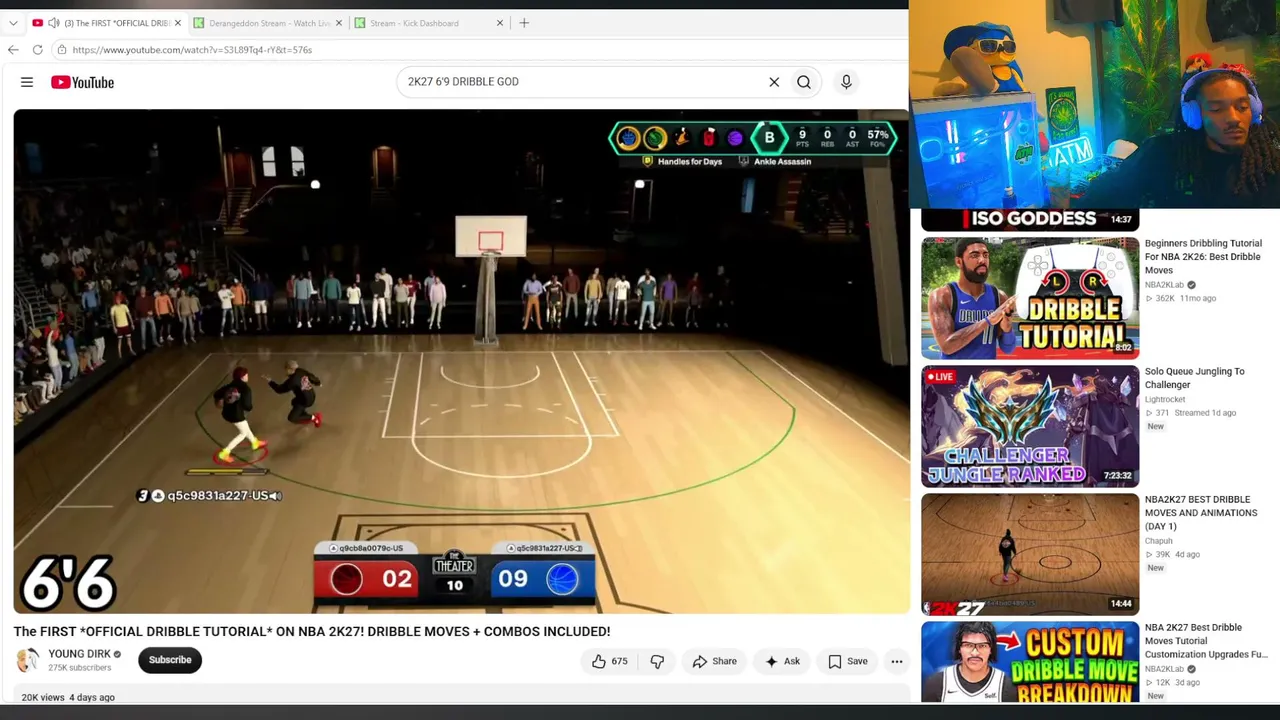The image size is (1280, 720).
Task: Pause the video by clicking the player
Action: pyautogui.click(x=461, y=361)
